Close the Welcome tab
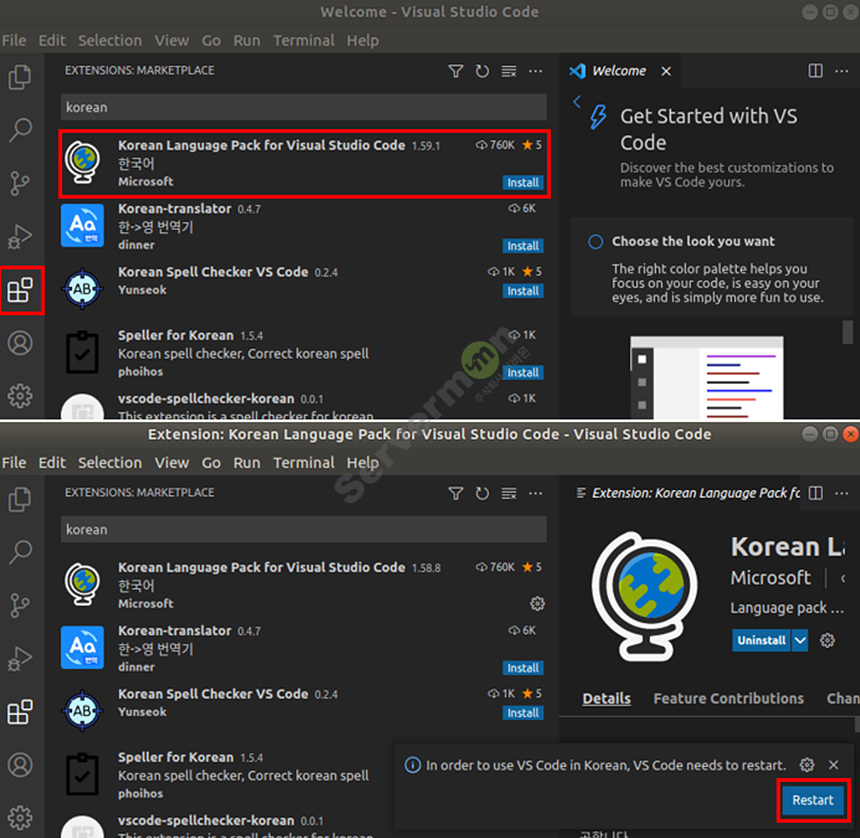Screen dimensions: 860x838 coord(666,71)
